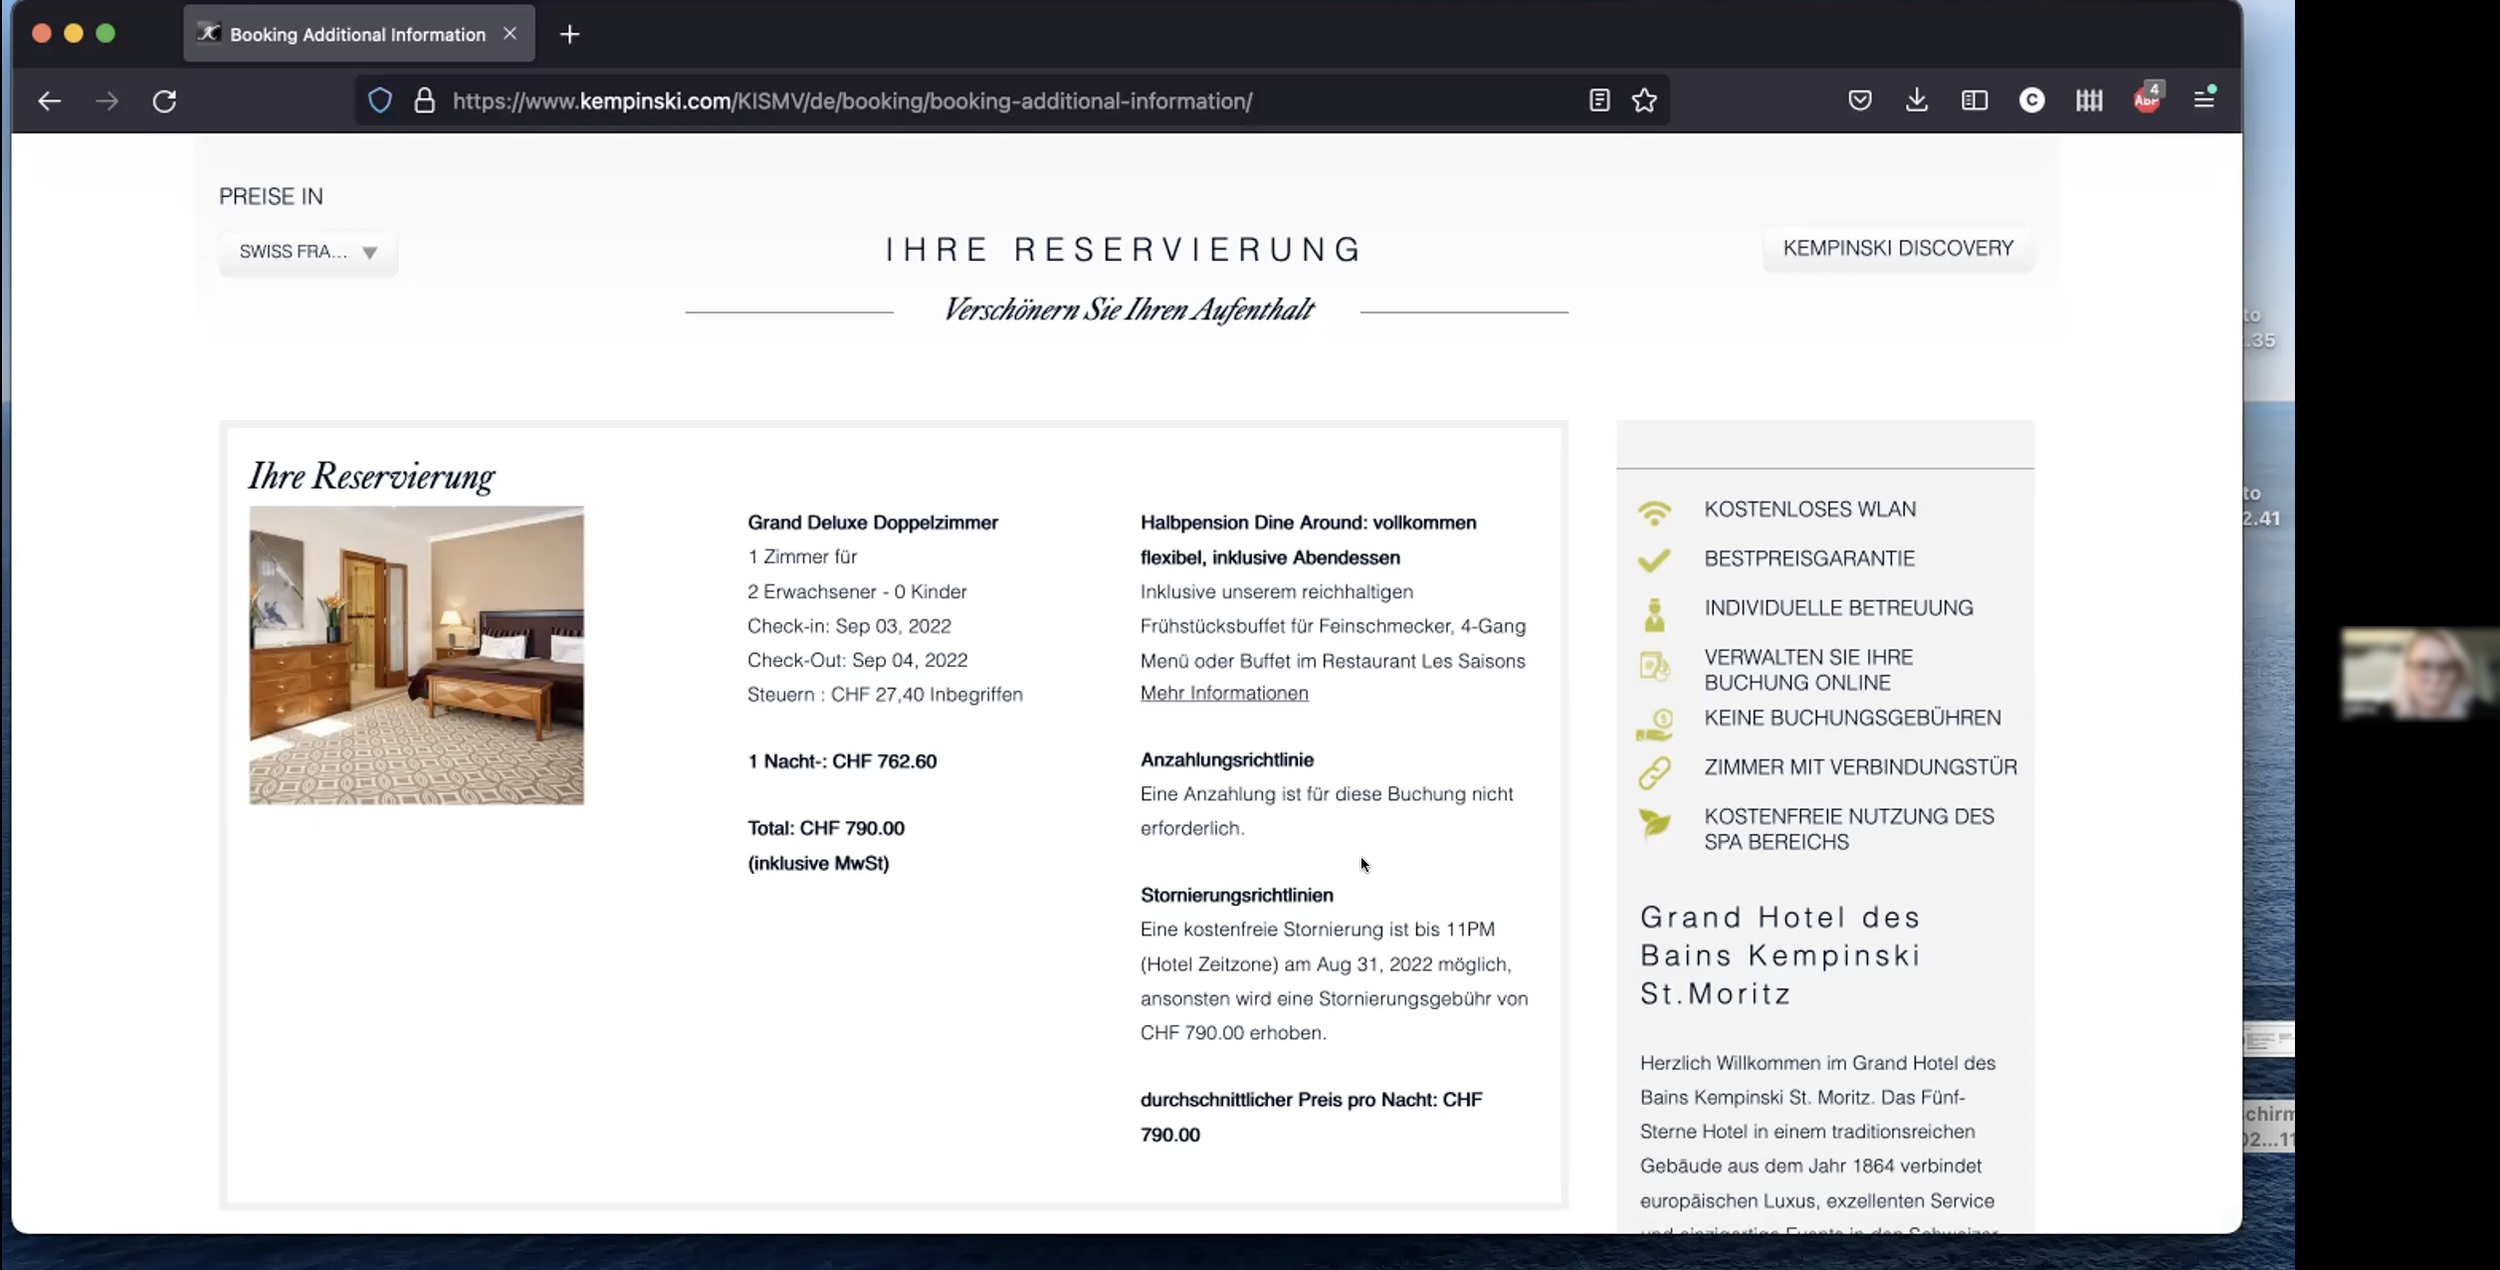
Task: Click Mehr Informationen link
Action: pos(1222,692)
